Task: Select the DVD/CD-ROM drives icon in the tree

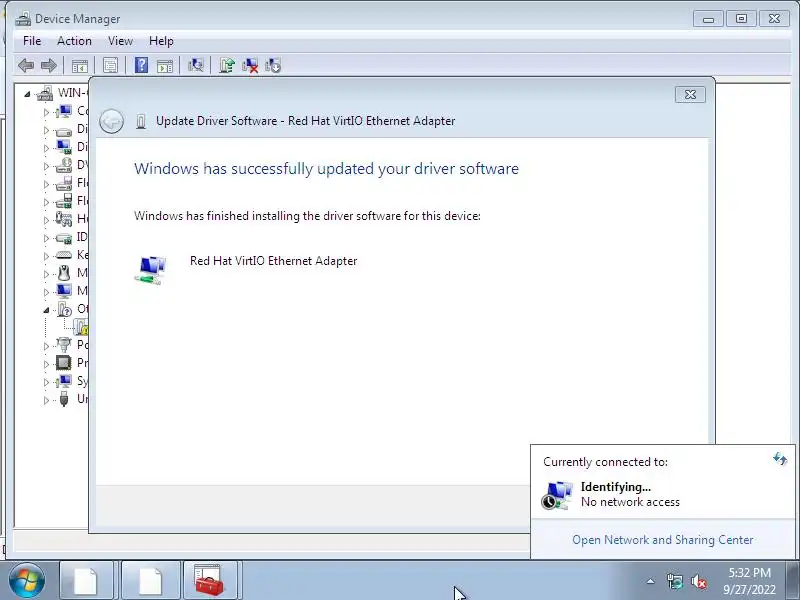Action: tap(64, 165)
